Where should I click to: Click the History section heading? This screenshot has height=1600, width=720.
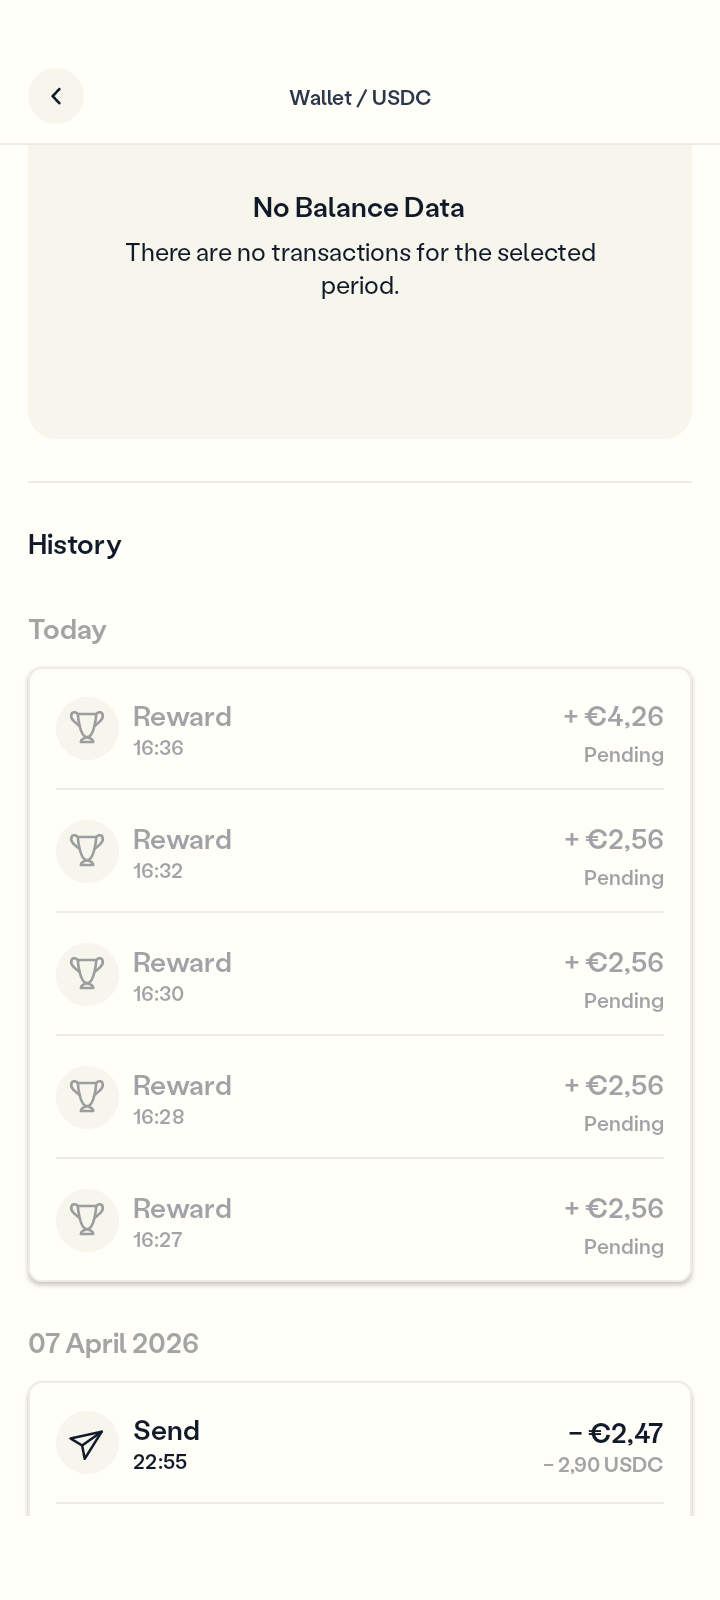click(x=75, y=545)
